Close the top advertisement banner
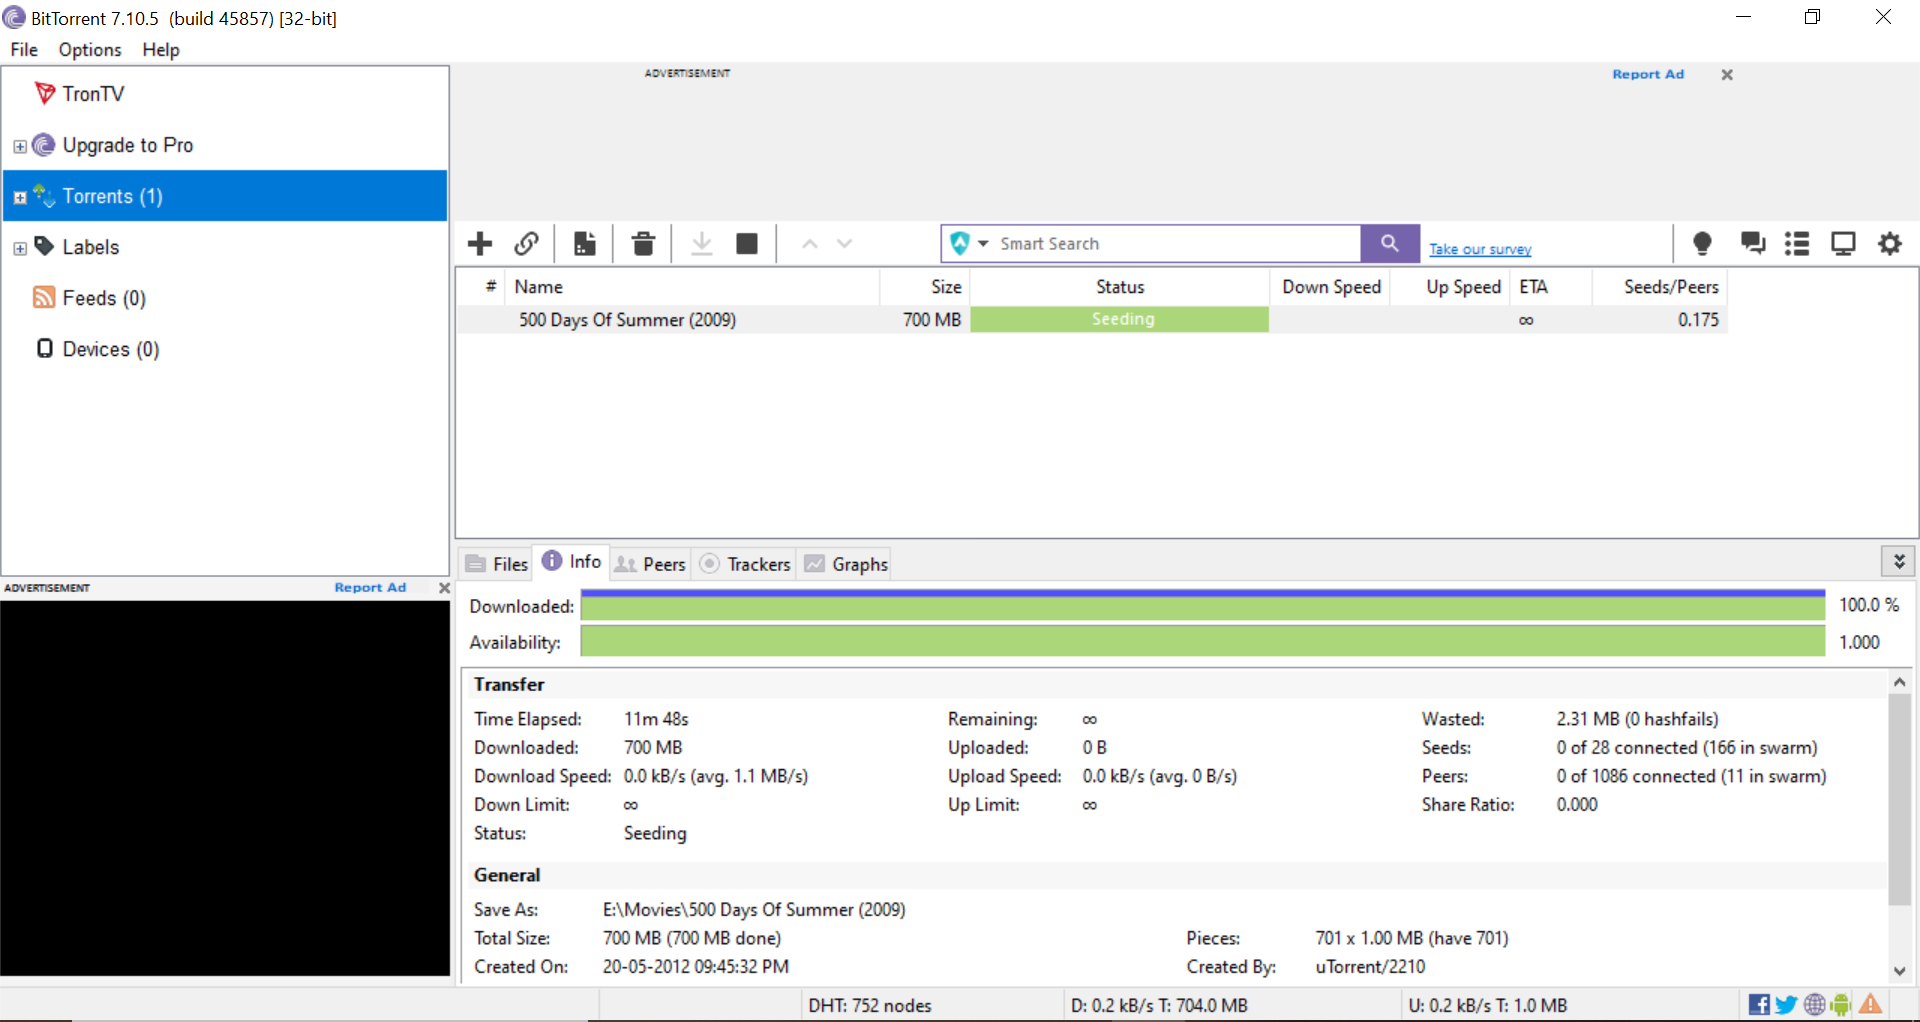This screenshot has height=1022, width=1920. click(1727, 75)
